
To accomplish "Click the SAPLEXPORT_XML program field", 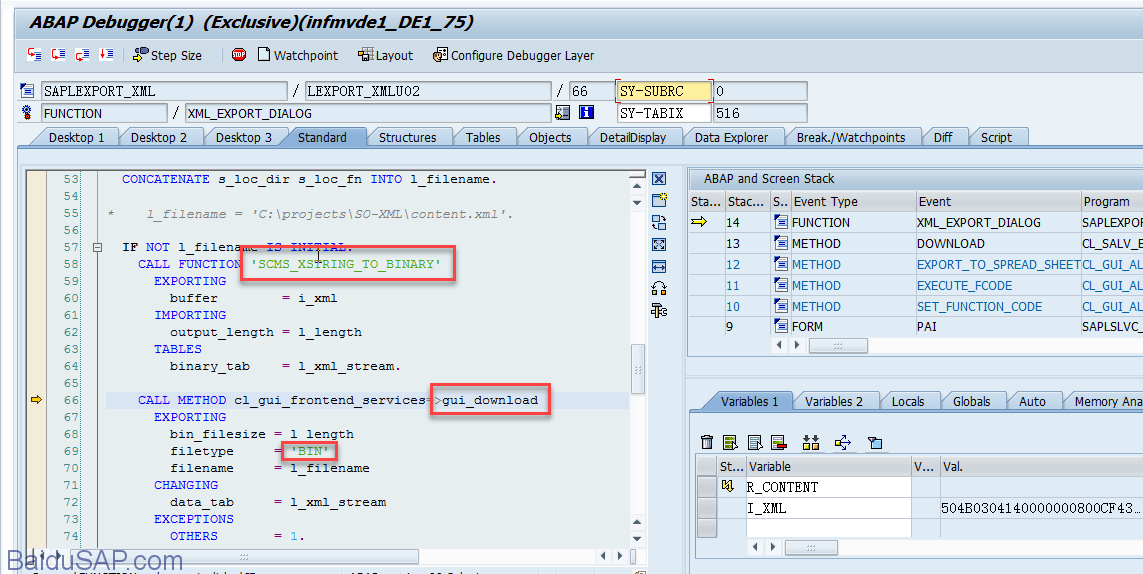I will [164, 91].
